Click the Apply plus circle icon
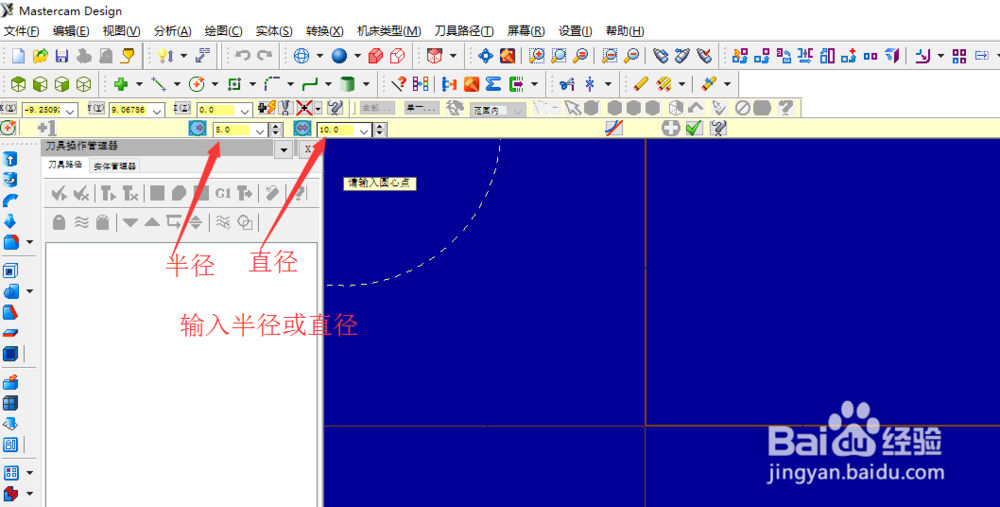 pos(671,129)
